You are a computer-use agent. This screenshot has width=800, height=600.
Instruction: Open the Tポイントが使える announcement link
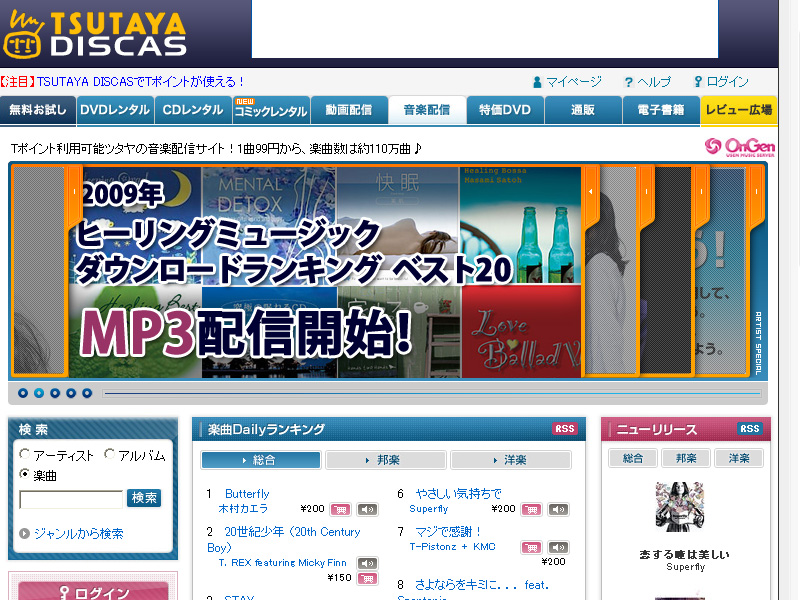pos(140,82)
